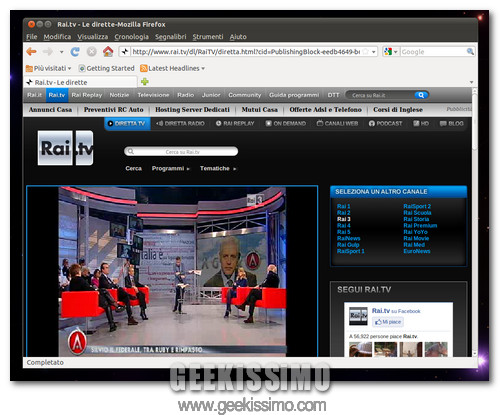Click the Forward navigation arrow
500x415 pixels.
(x=48, y=52)
